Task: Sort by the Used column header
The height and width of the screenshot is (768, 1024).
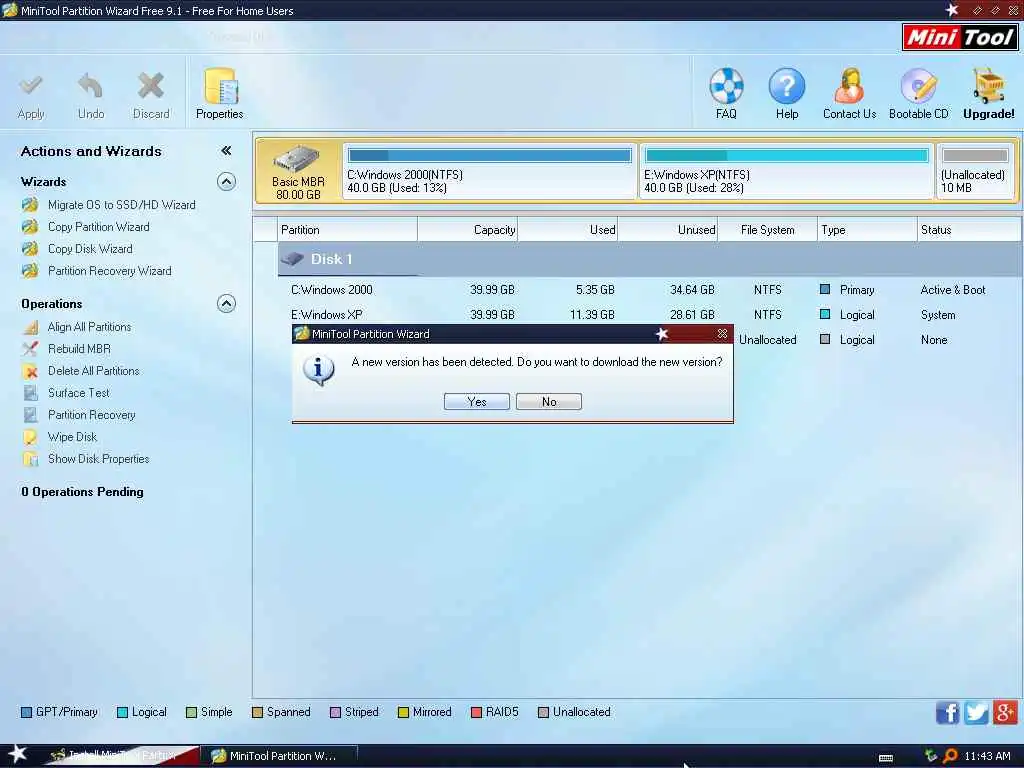Action: pyautogui.click(x=568, y=230)
